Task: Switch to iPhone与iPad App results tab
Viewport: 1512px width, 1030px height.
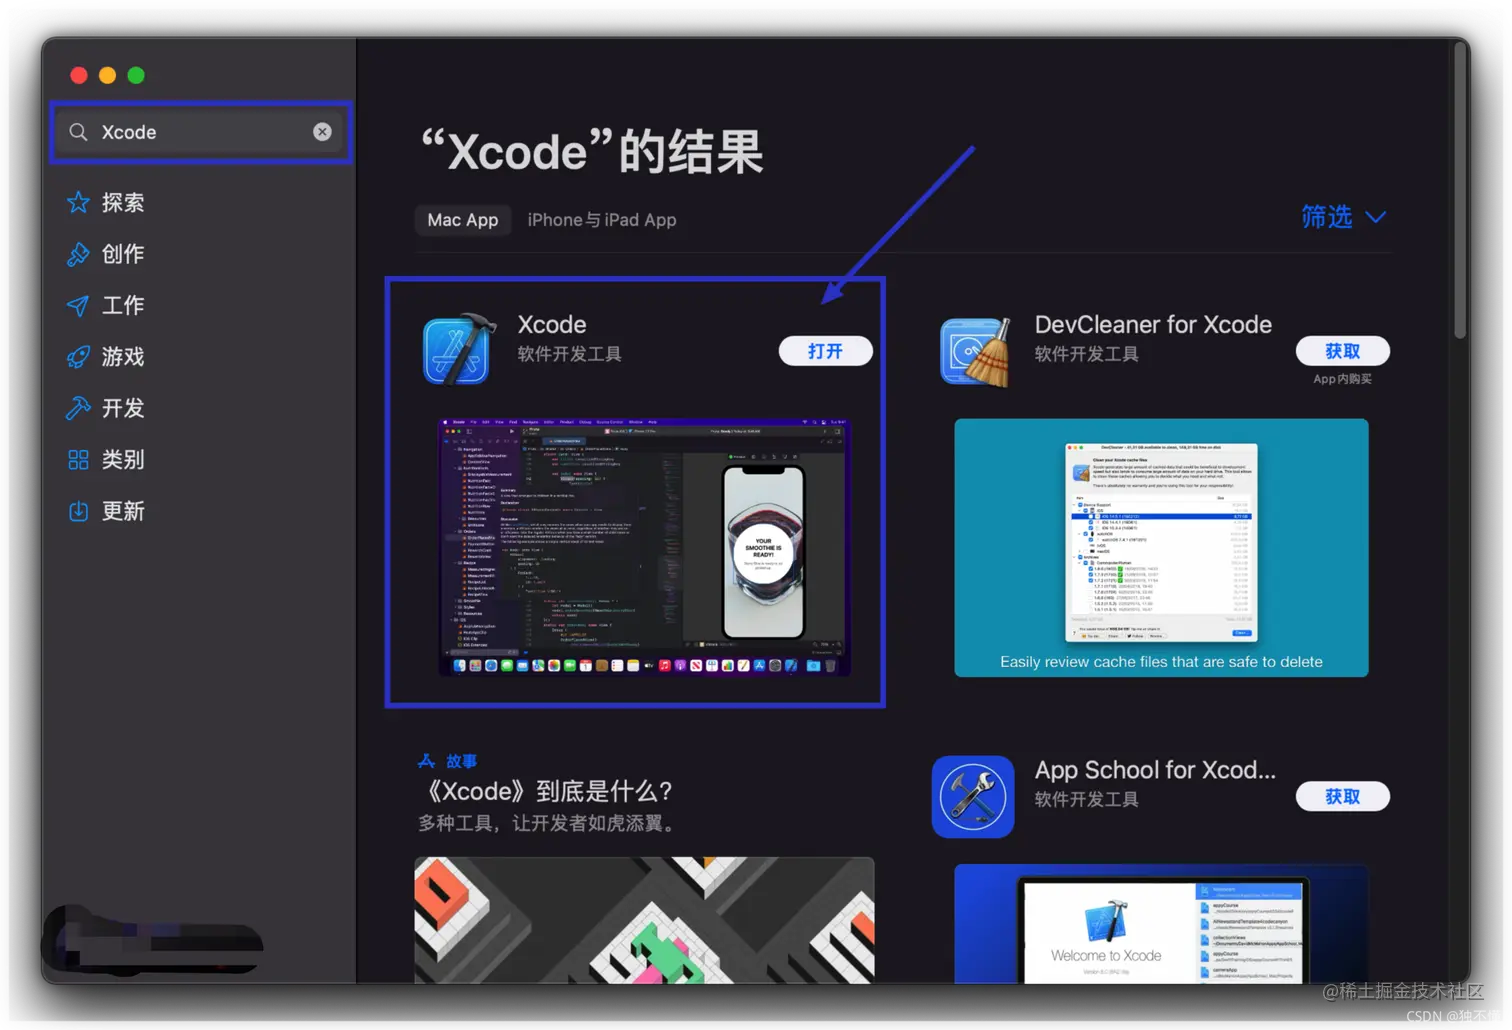Action: tap(602, 220)
